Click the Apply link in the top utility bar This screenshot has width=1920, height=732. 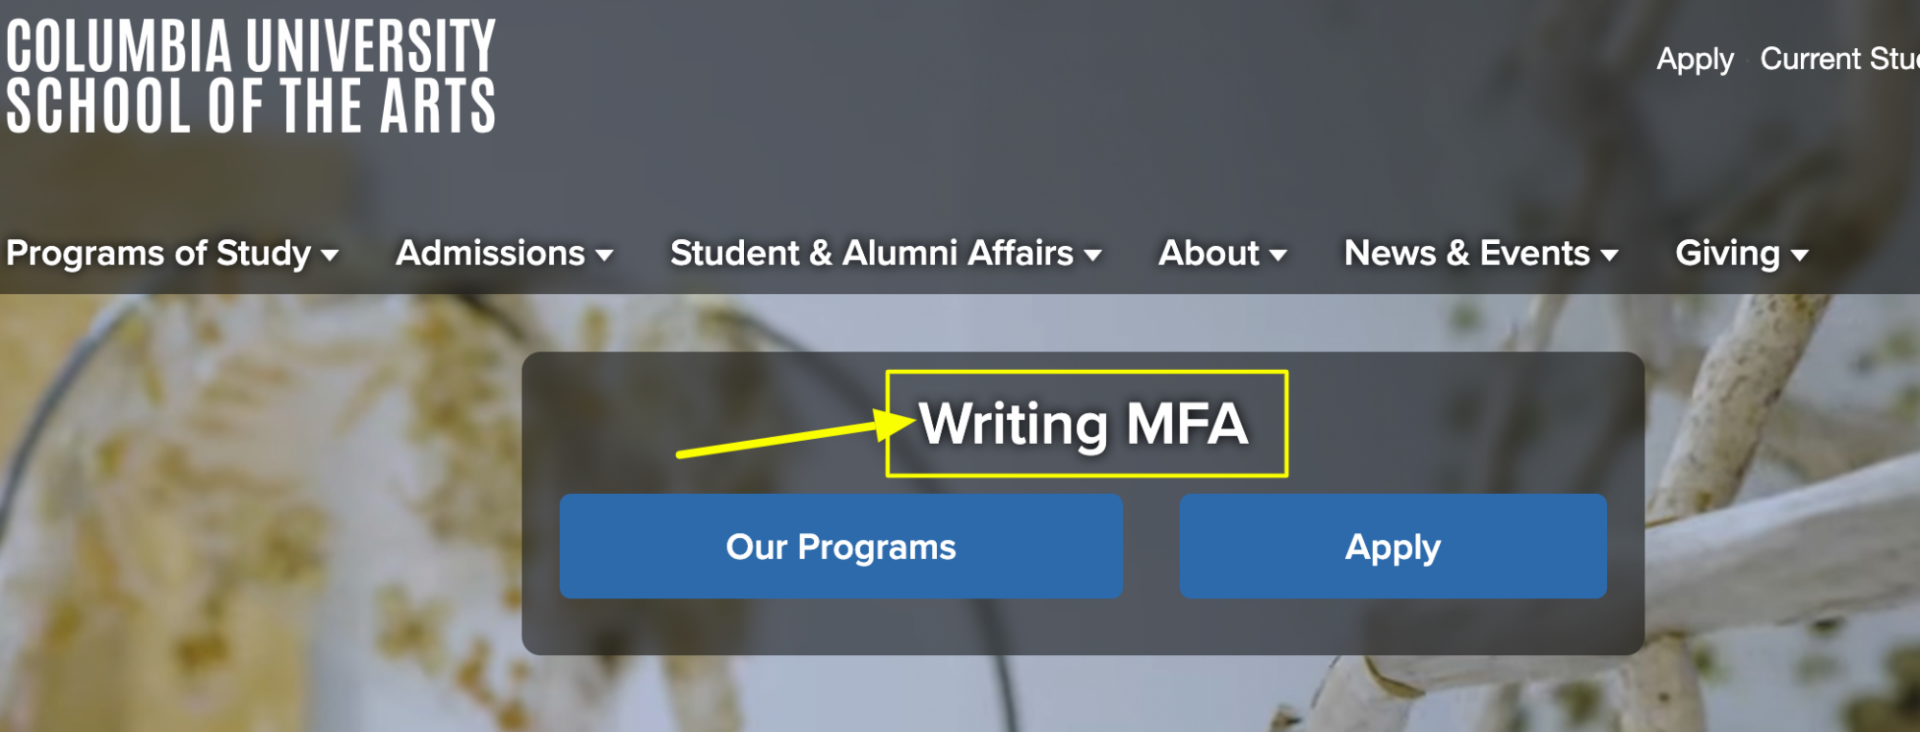pos(1695,60)
